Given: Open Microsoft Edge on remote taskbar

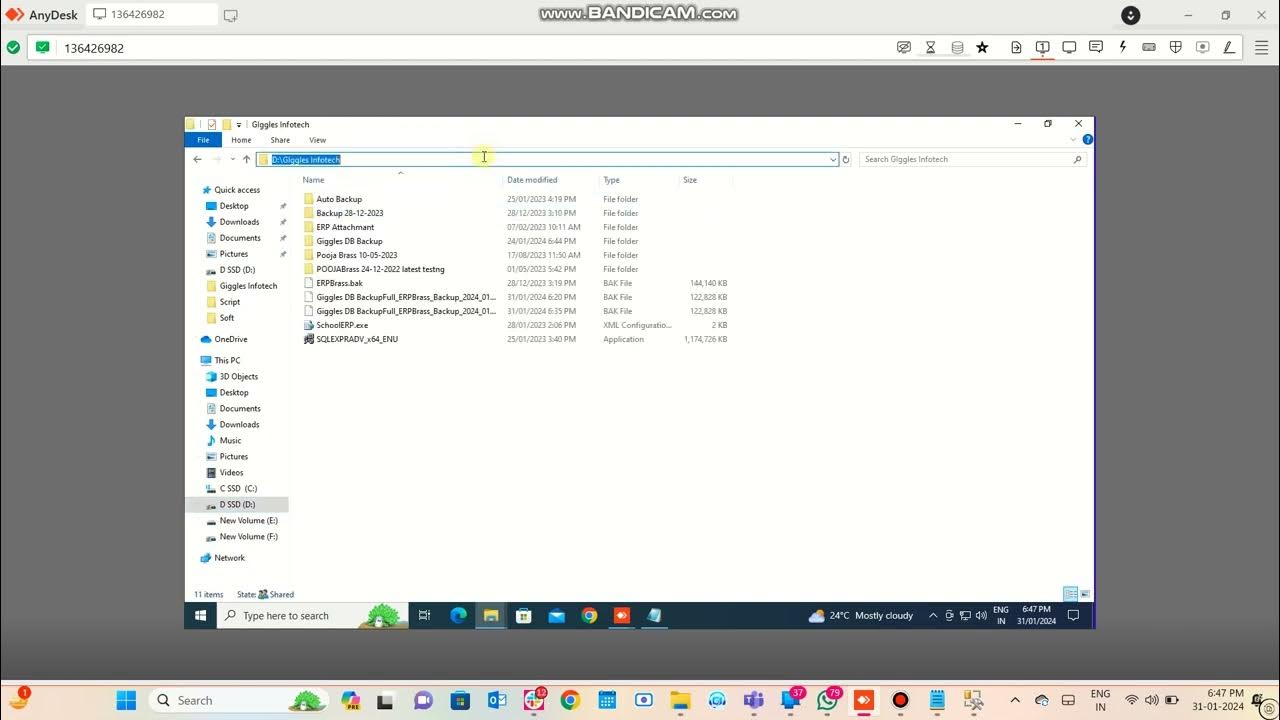Looking at the screenshot, I should point(458,615).
